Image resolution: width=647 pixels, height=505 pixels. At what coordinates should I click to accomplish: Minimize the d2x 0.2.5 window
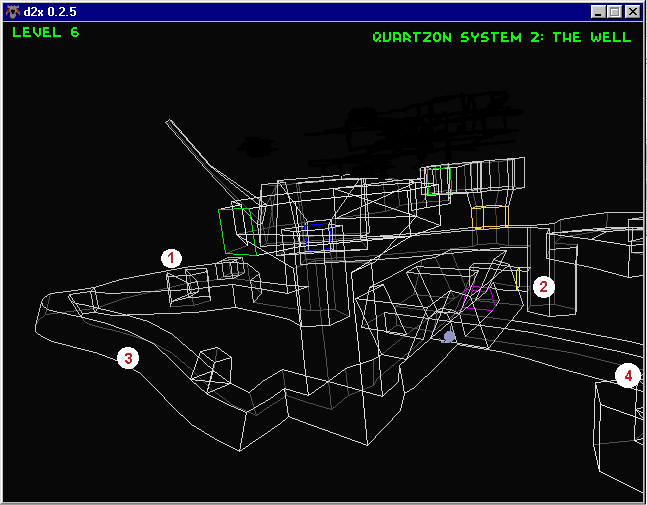tap(598, 12)
